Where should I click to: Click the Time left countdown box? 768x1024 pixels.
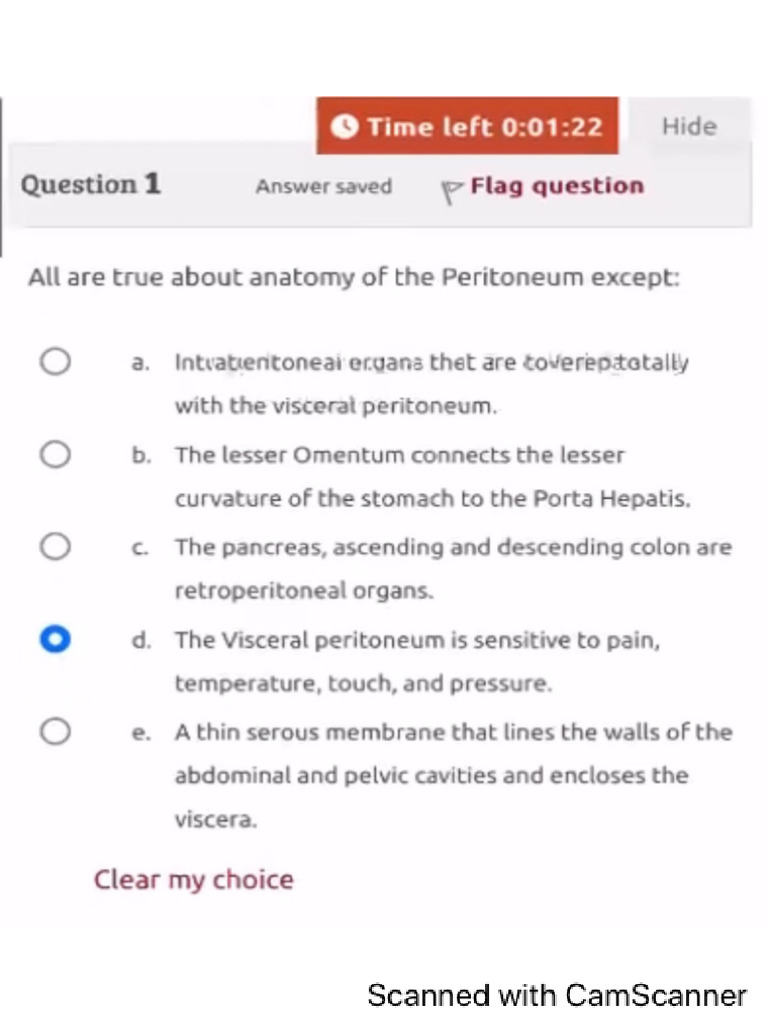coord(467,125)
